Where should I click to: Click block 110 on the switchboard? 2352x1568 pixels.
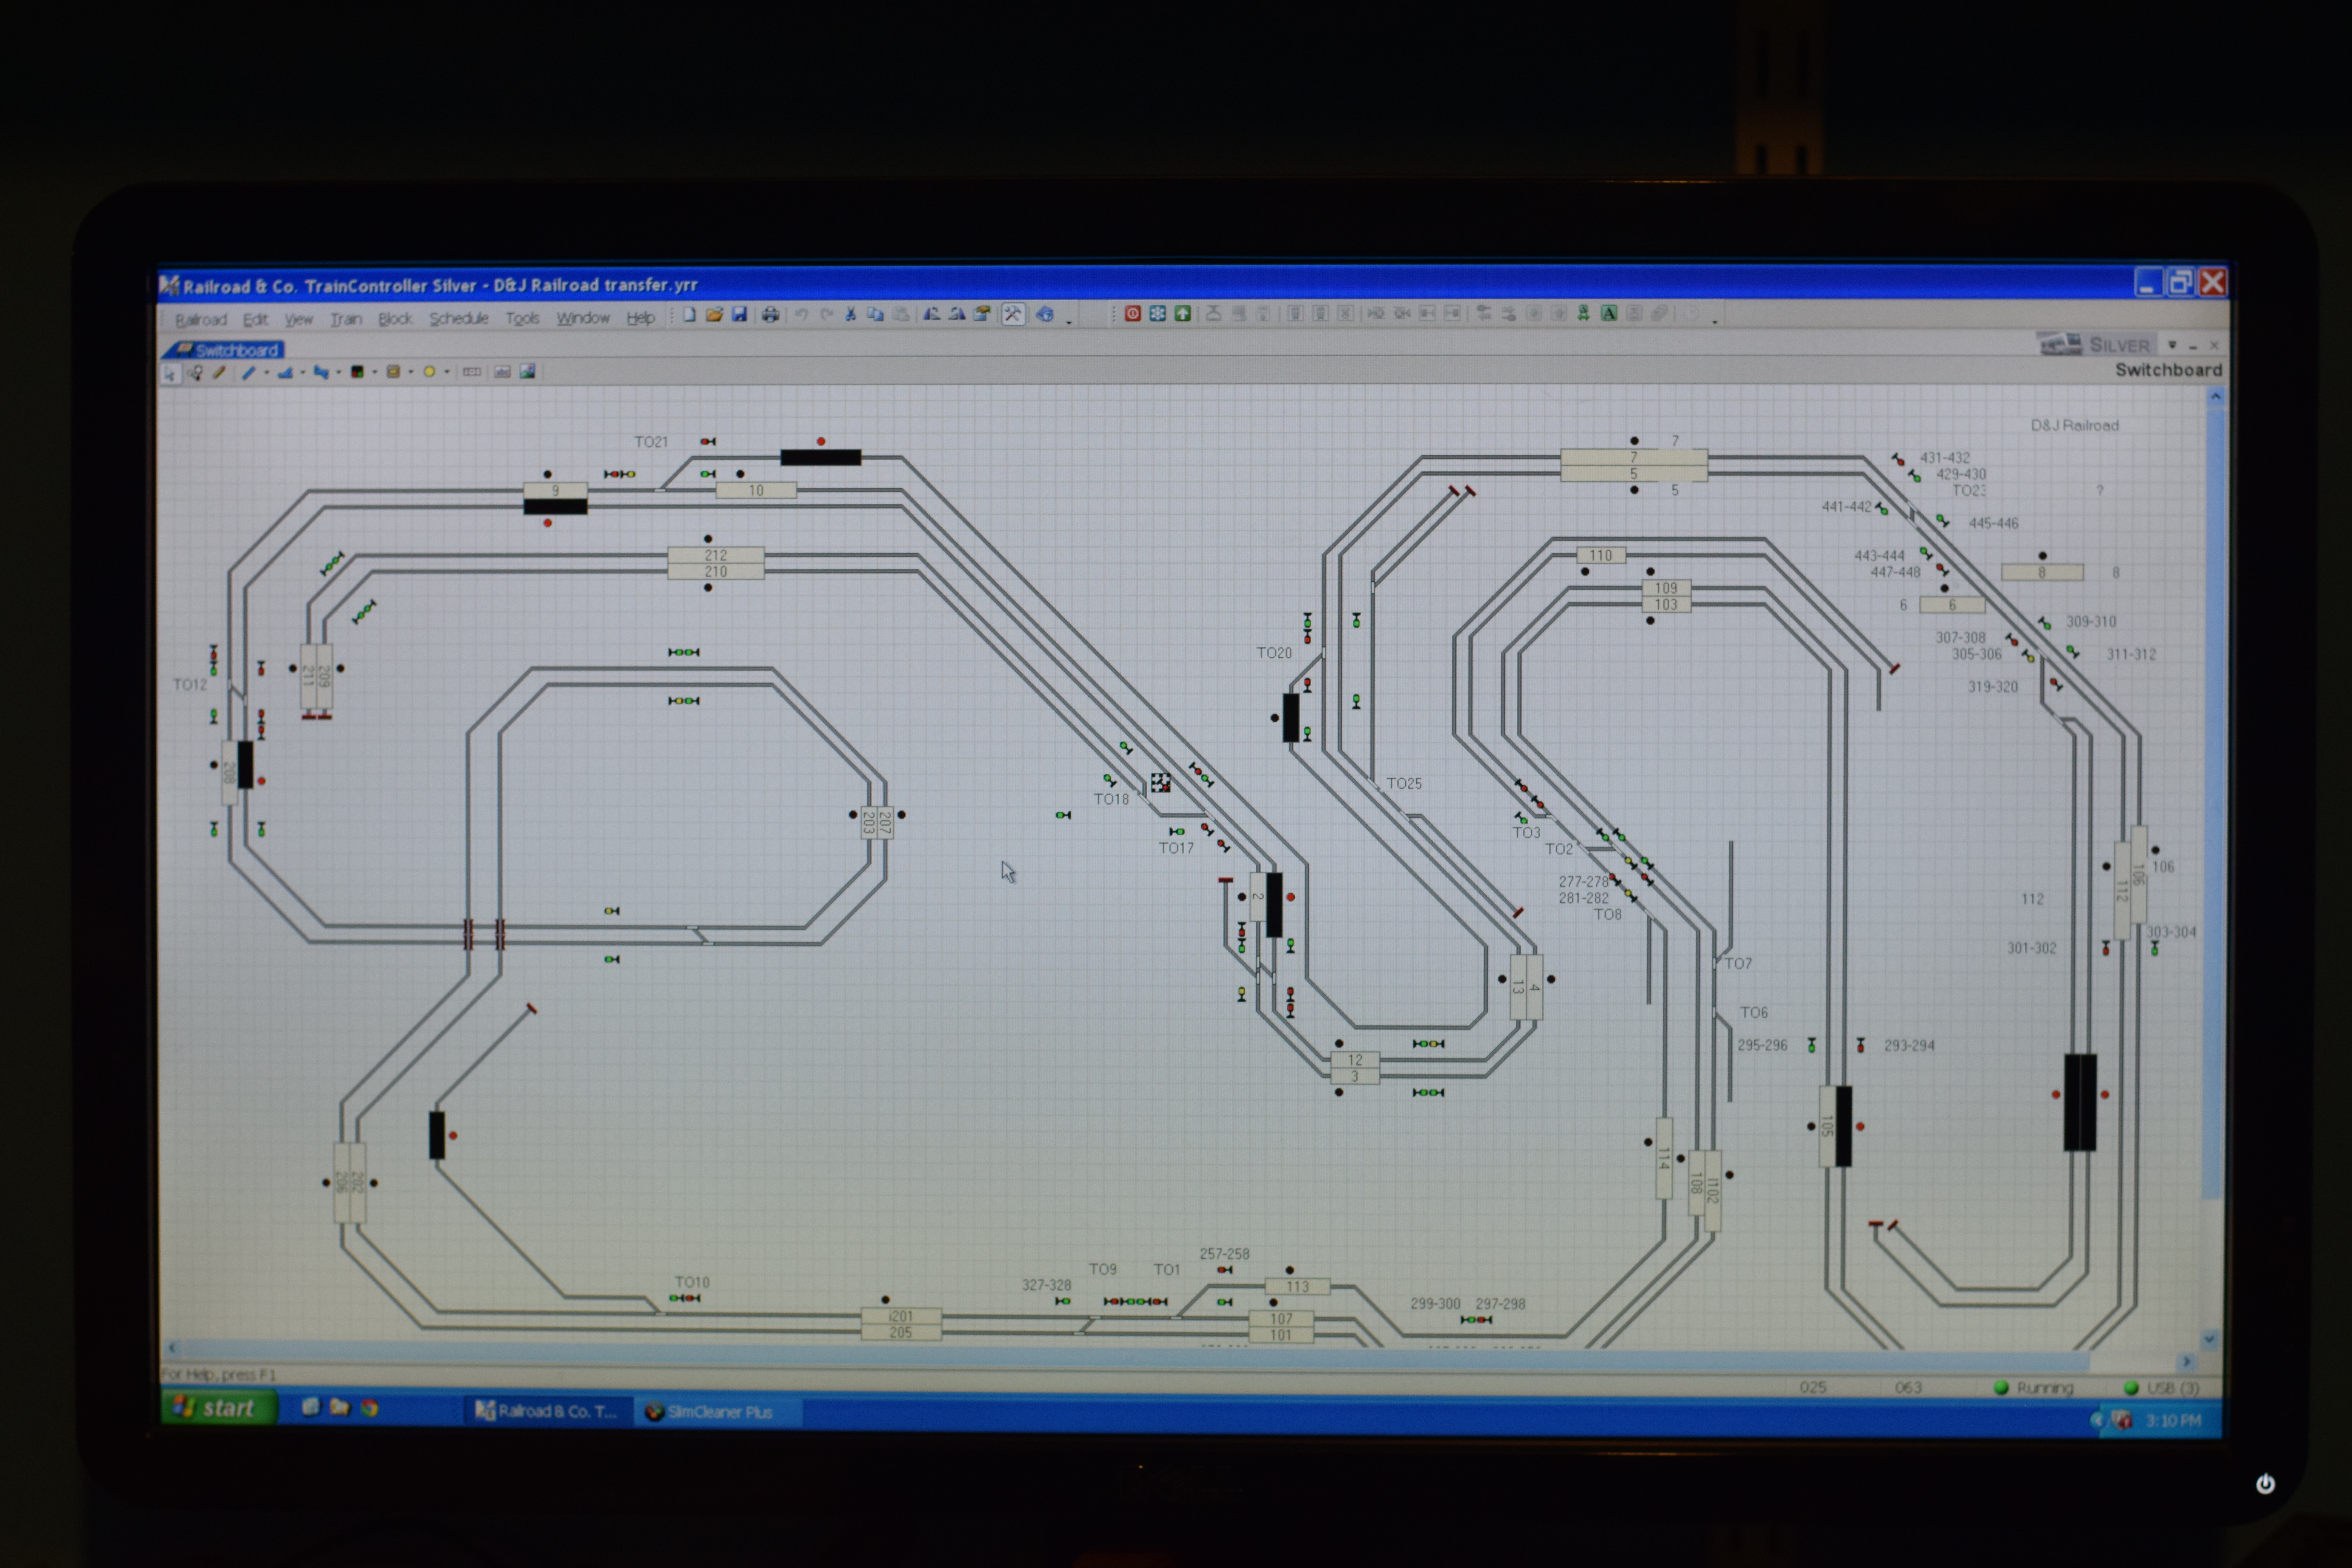1601,555
